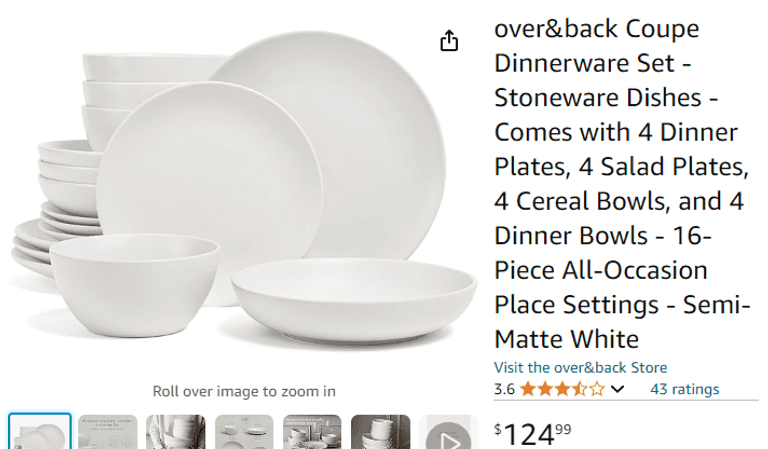Select the first highlighted product thumbnail
The image size is (768, 449).
40,432
